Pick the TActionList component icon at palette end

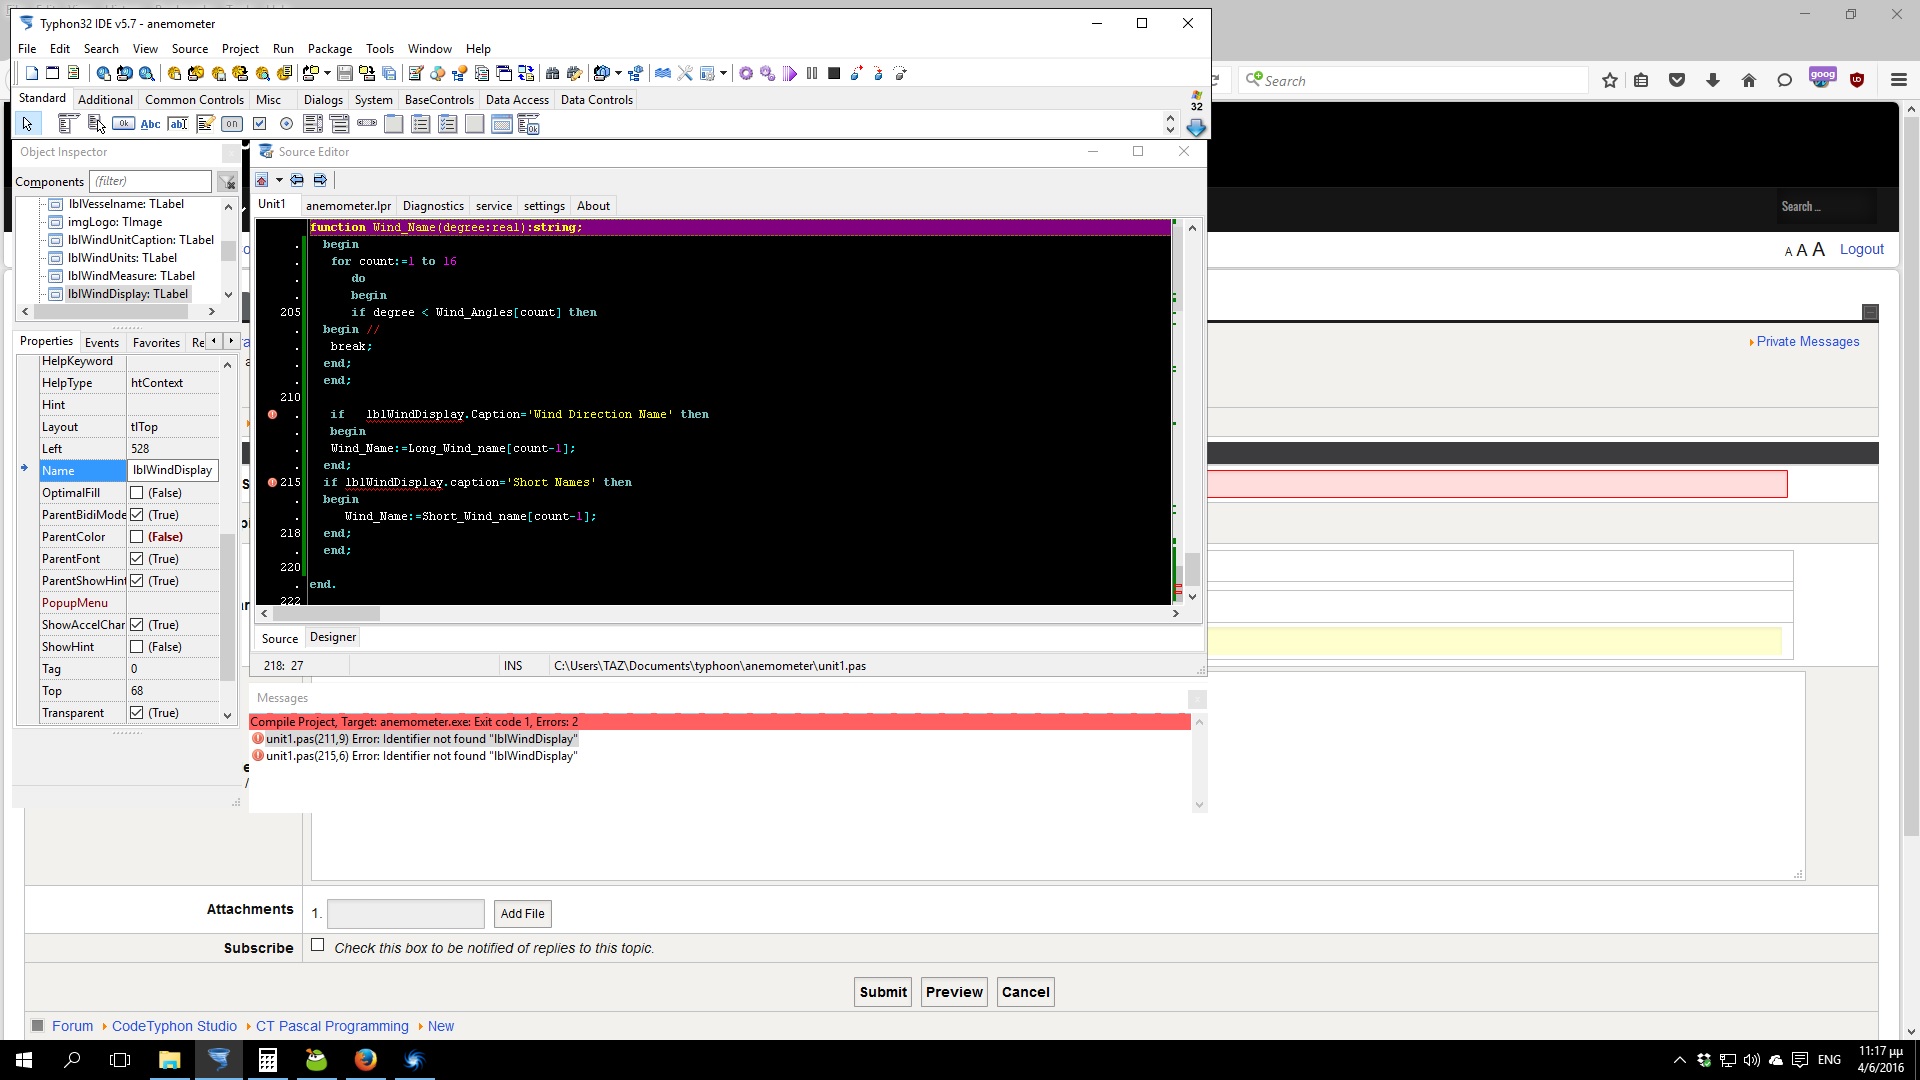[529, 124]
